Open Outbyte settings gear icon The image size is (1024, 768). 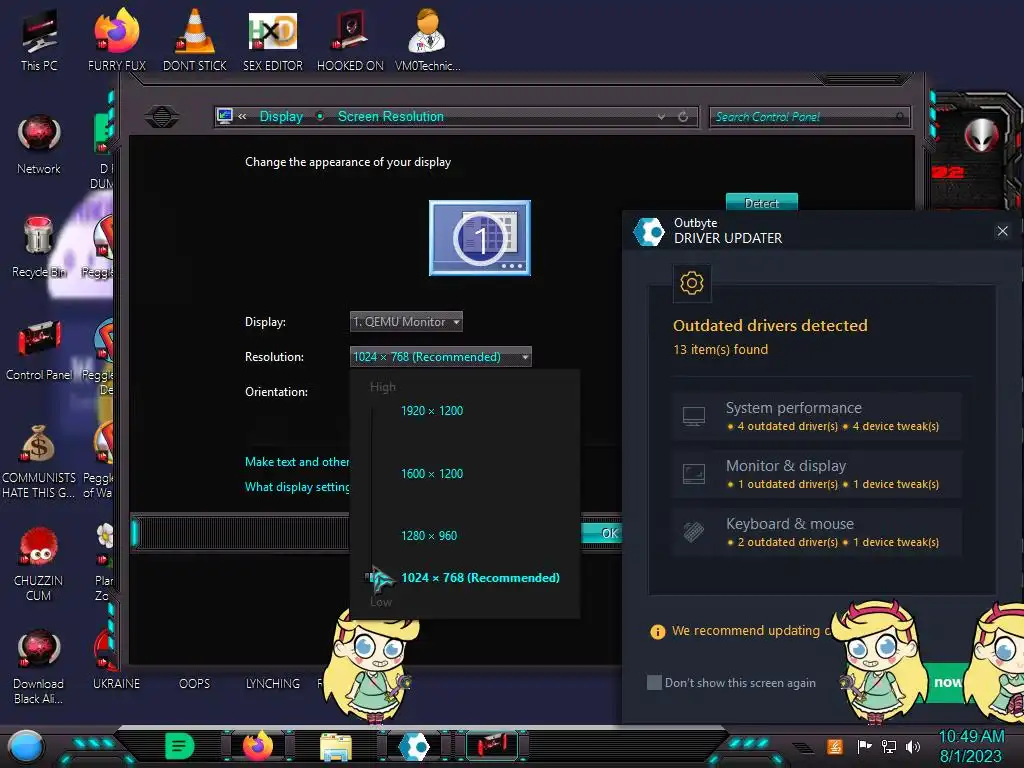coord(692,283)
